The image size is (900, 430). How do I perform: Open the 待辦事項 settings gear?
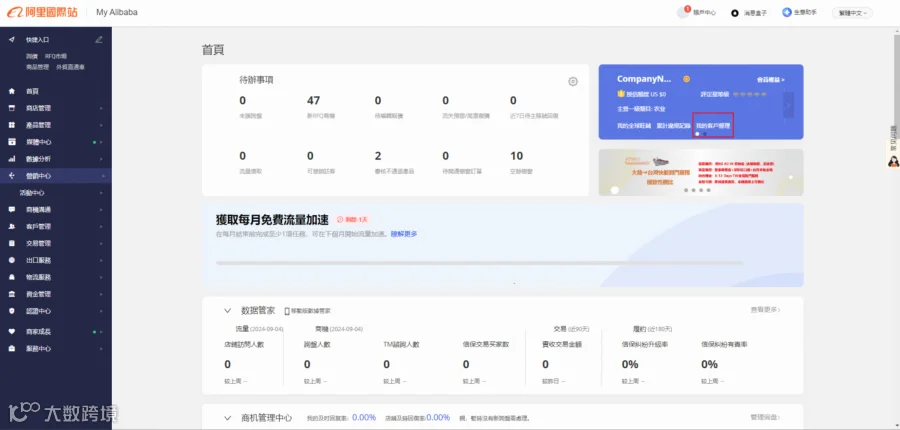(572, 82)
